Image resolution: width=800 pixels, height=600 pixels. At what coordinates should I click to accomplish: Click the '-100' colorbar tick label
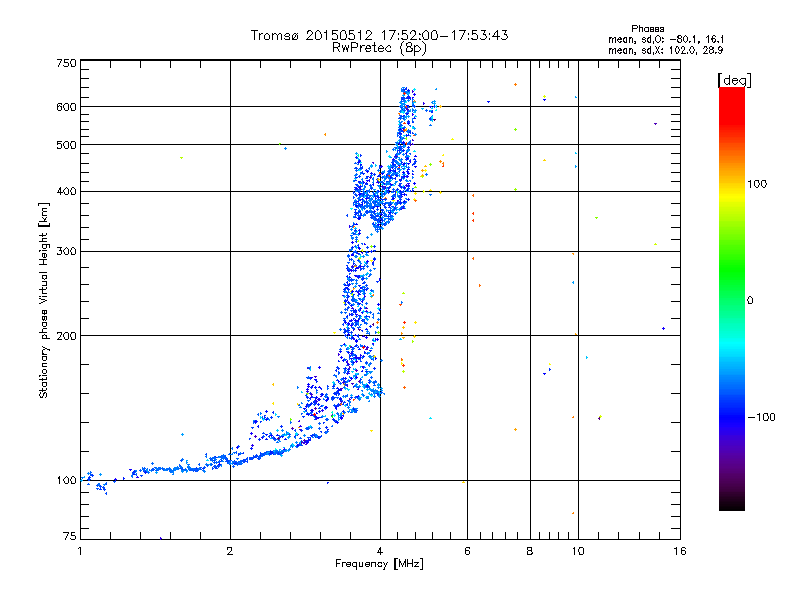point(761,417)
